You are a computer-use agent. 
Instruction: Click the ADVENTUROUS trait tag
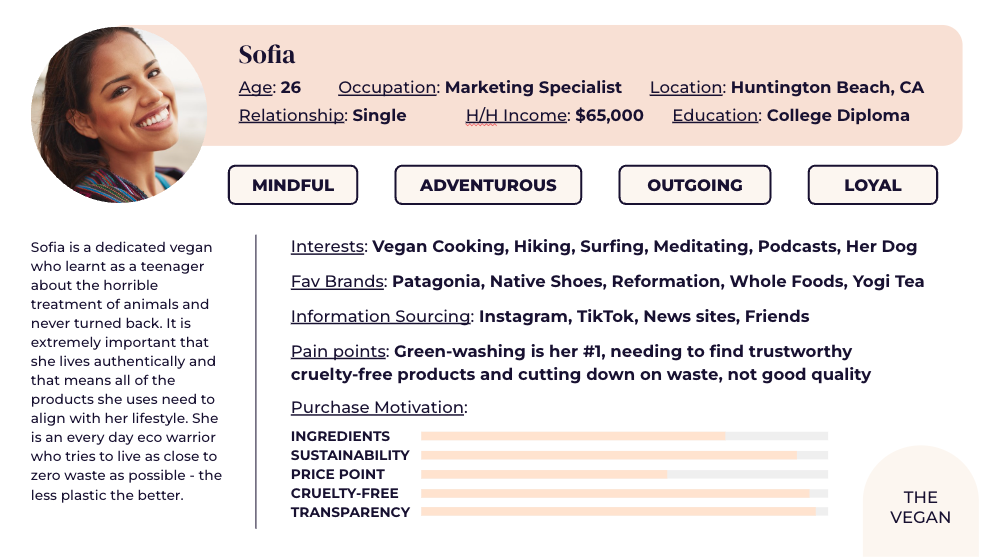(x=488, y=185)
